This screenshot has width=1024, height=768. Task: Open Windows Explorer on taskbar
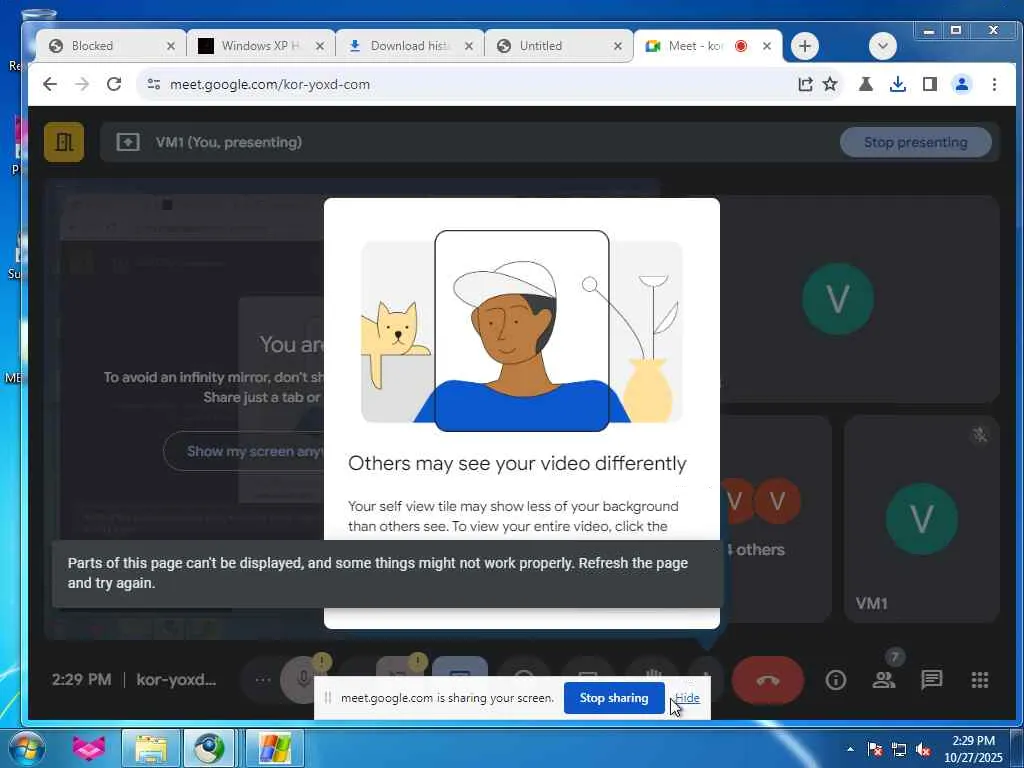pos(151,748)
